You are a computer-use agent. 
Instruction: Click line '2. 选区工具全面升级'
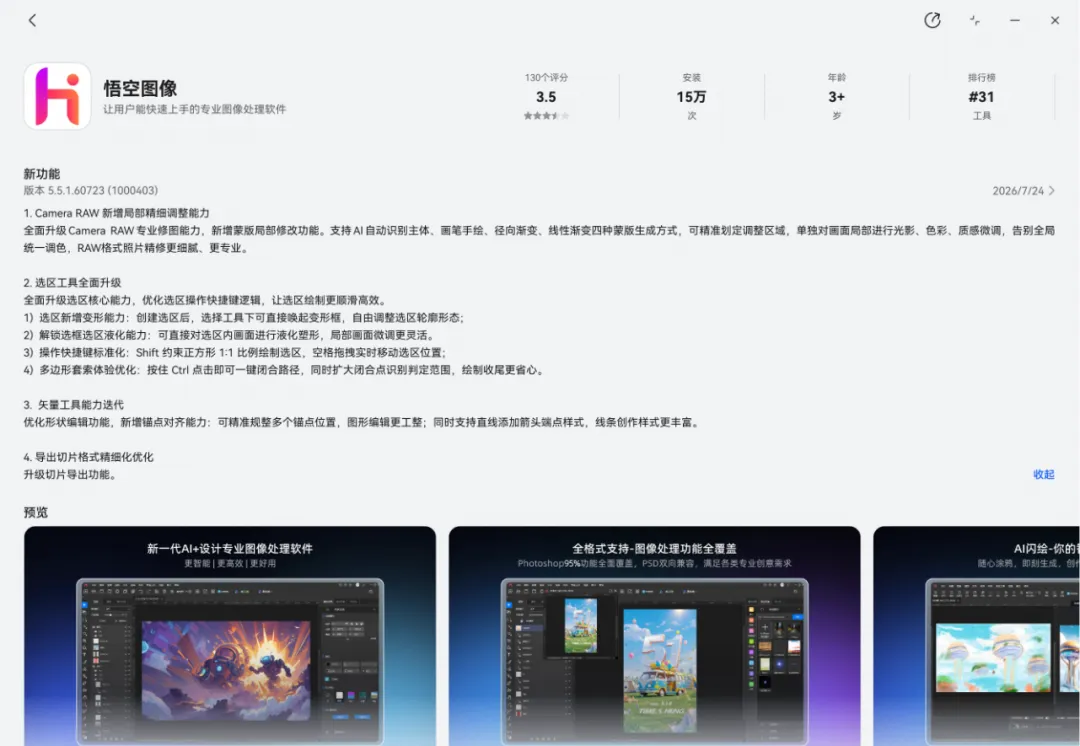(72, 282)
